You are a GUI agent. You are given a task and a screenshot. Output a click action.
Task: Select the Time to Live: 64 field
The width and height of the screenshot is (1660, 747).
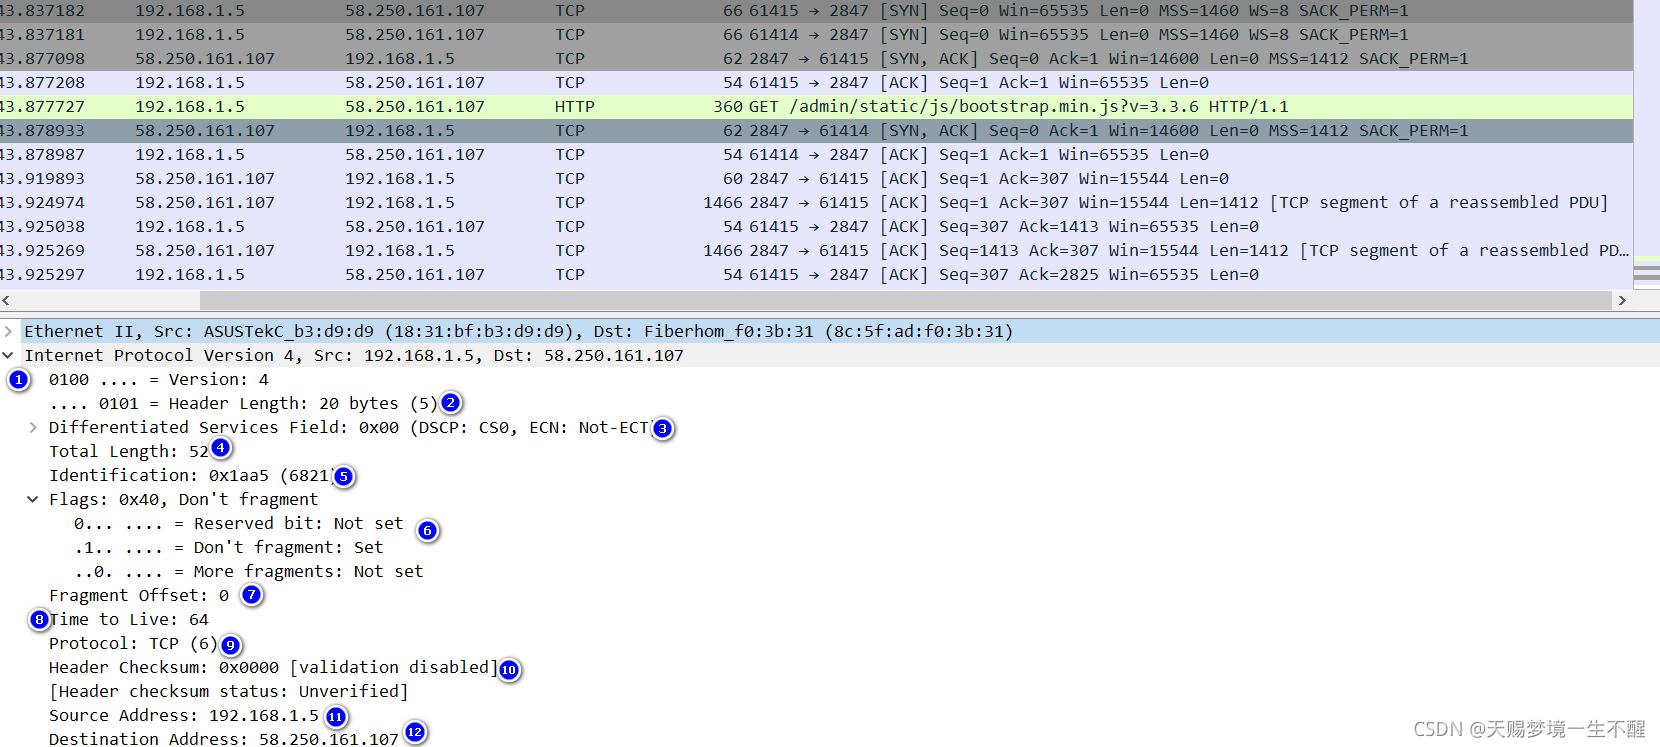tap(129, 619)
